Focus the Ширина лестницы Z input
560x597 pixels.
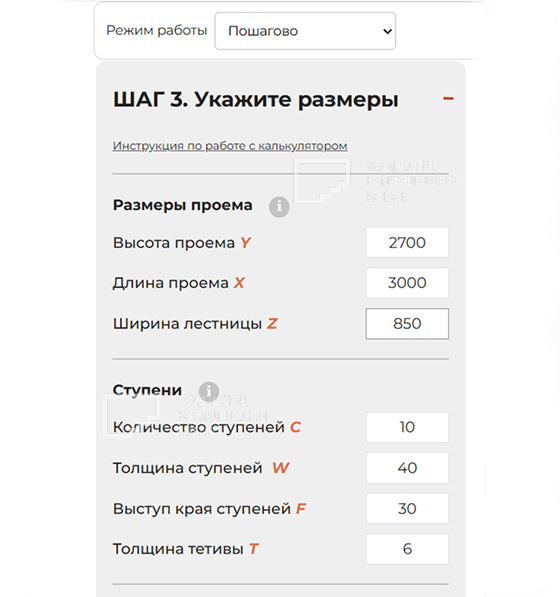tap(407, 324)
